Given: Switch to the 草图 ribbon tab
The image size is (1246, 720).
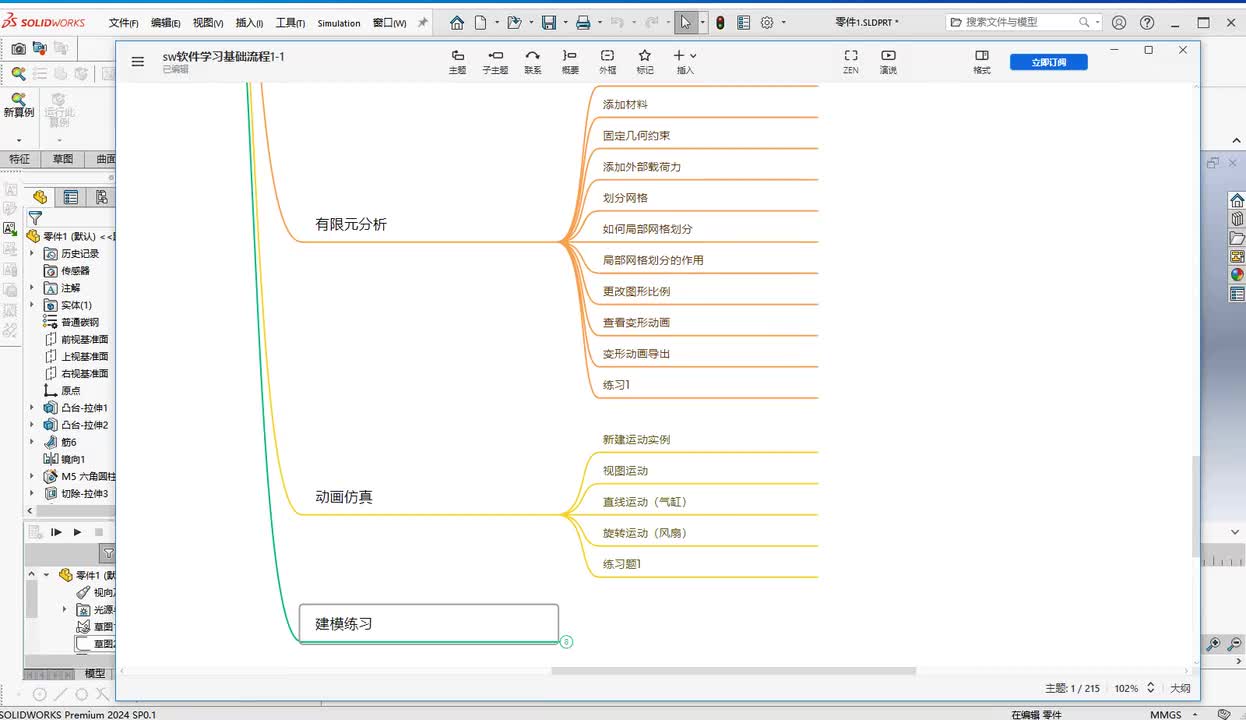Looking at the screenshot, I should point(63,159).
